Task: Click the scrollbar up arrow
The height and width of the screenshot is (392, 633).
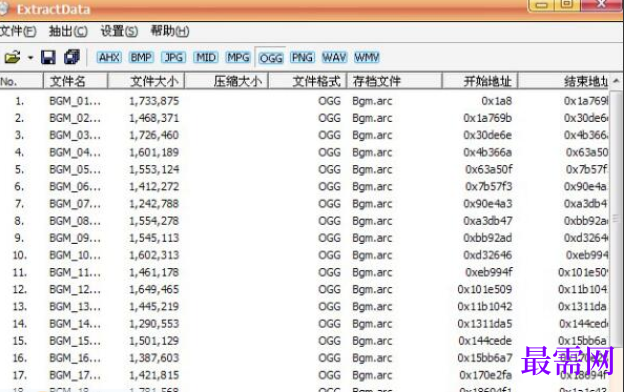Action: (616, 81)
